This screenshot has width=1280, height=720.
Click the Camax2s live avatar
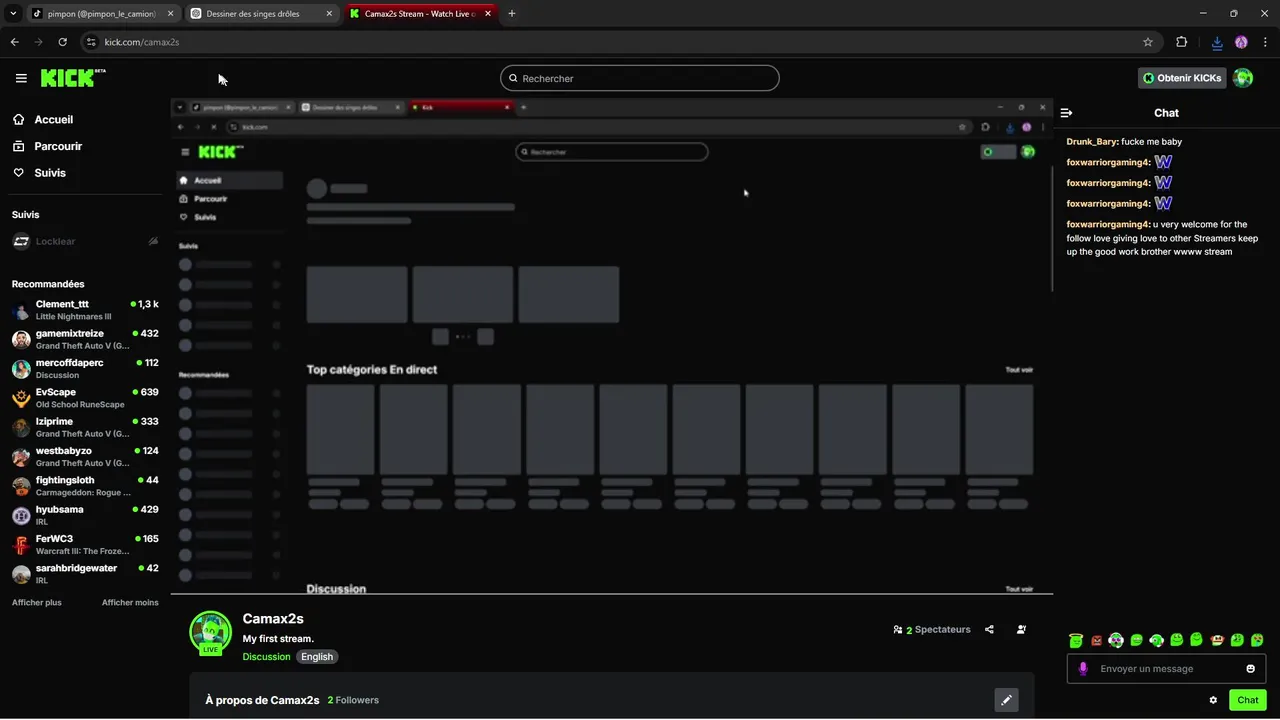pyautogui.click(x=211, y=633)
